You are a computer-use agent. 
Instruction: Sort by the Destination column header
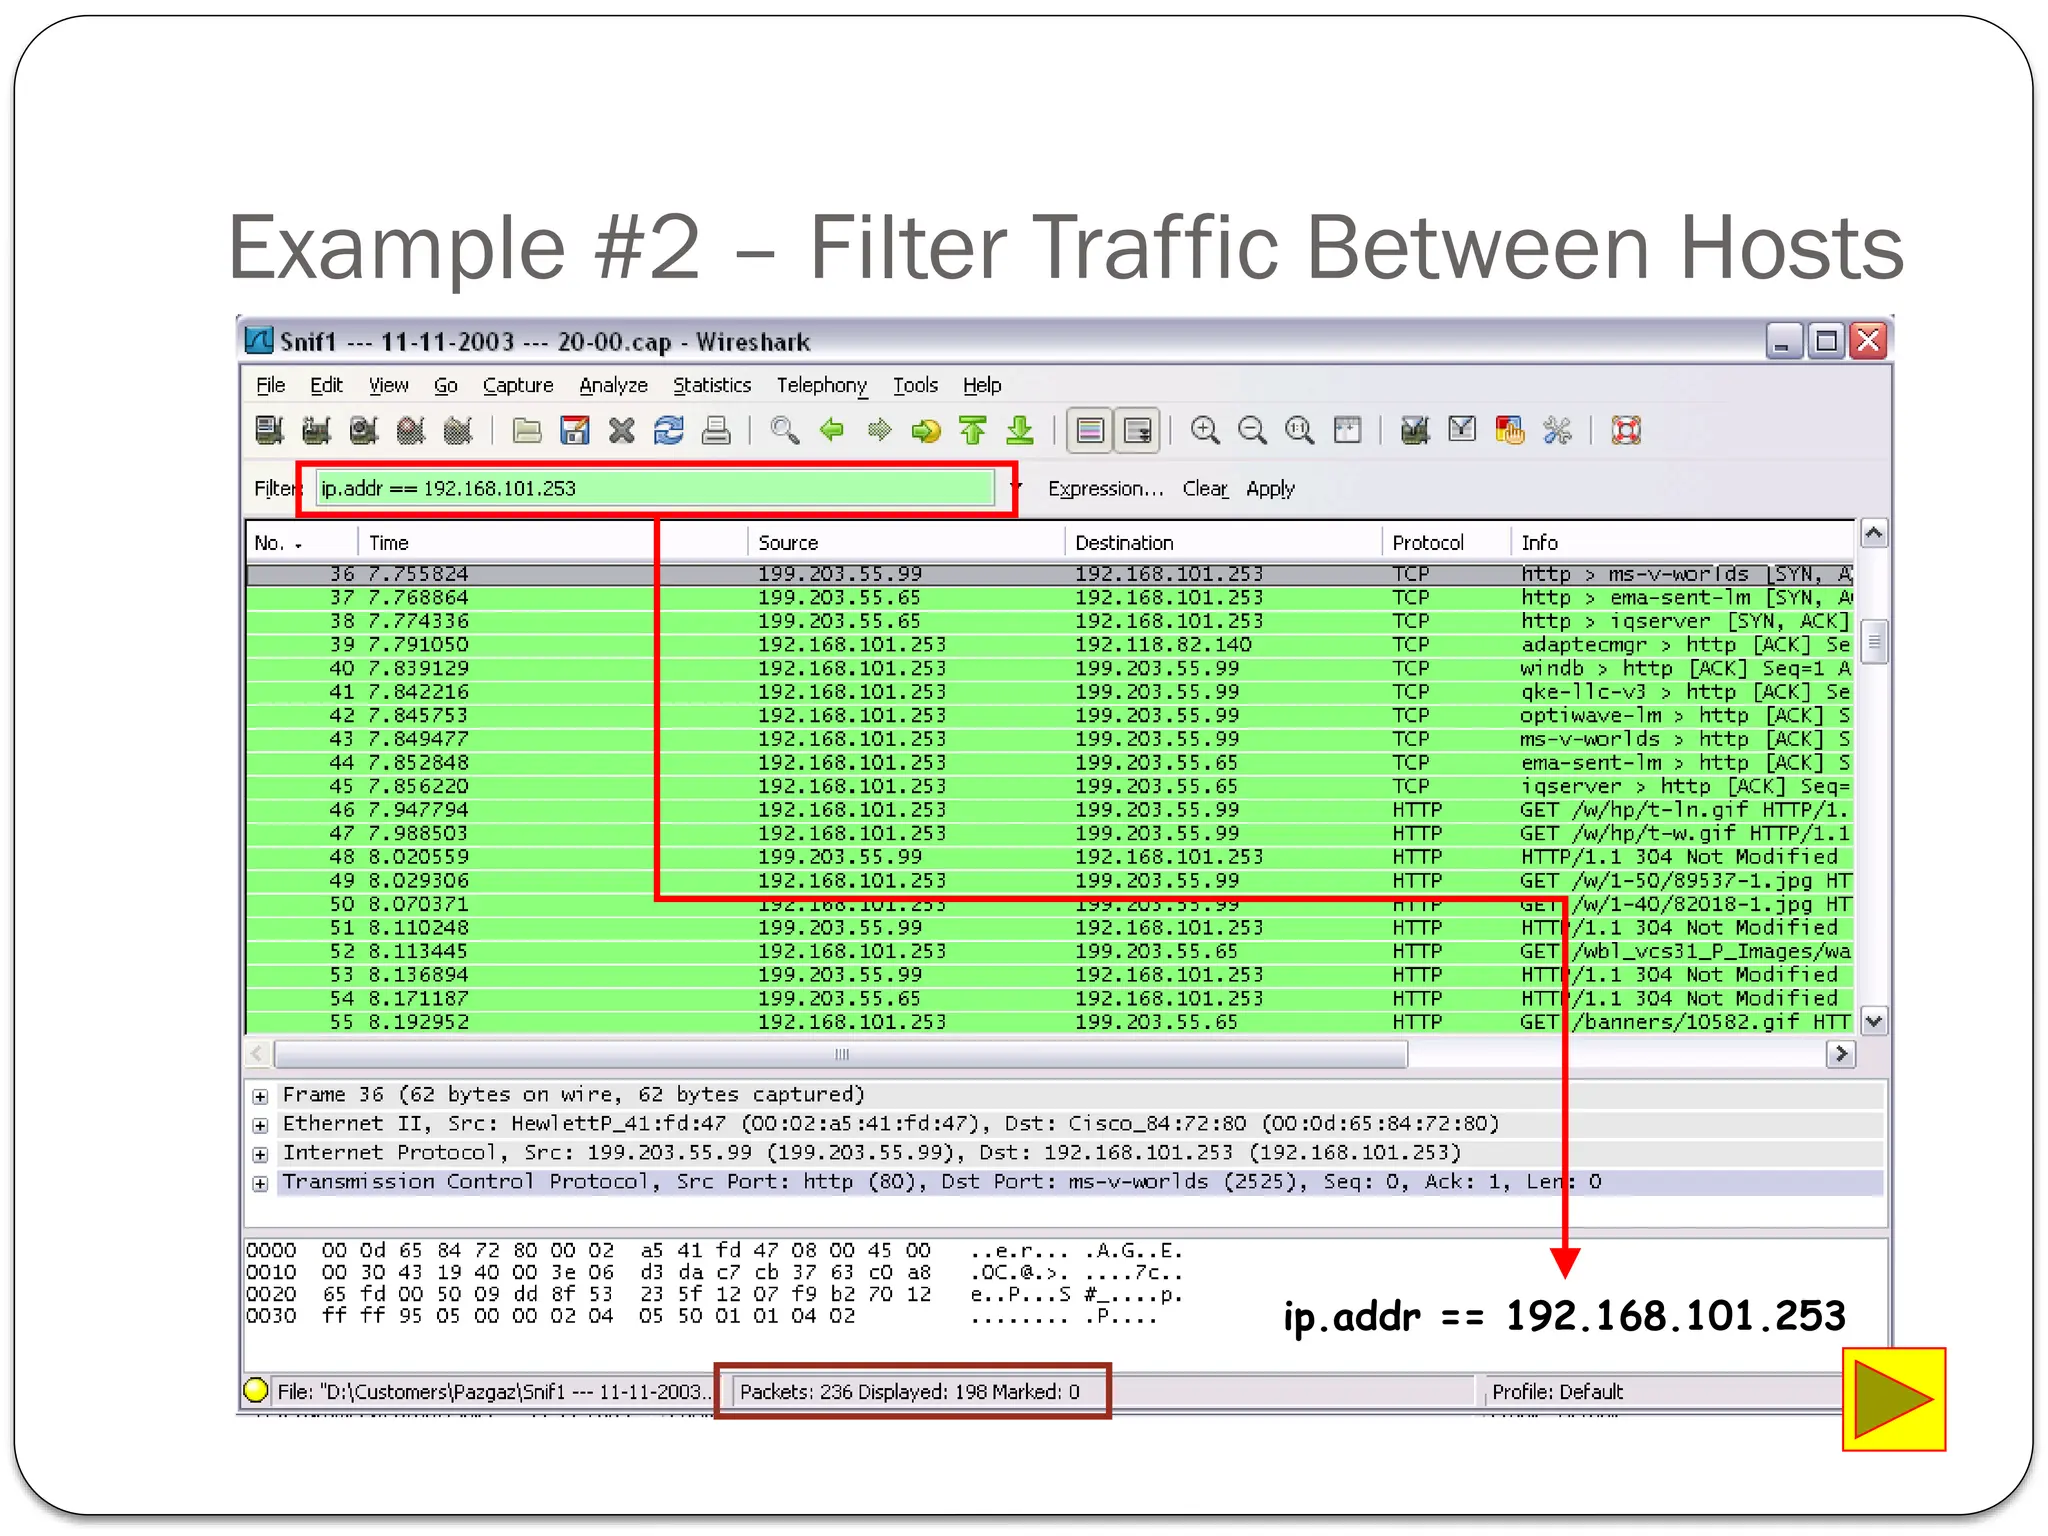point(1223,543)
